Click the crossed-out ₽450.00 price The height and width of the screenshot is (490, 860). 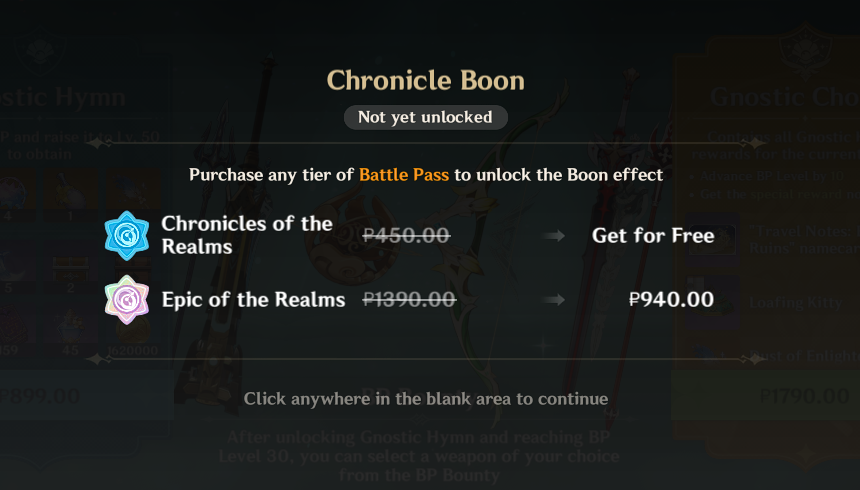(406, 236)
